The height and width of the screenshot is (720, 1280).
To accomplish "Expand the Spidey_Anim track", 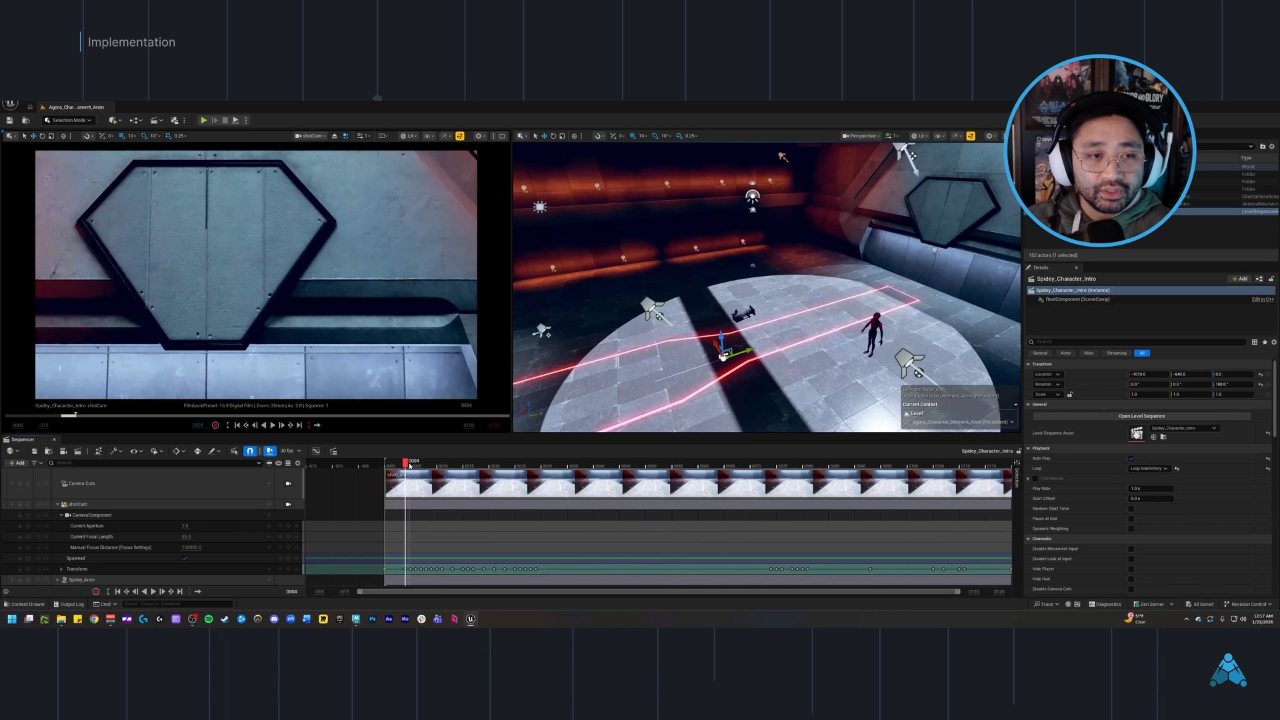I will 57,580.
